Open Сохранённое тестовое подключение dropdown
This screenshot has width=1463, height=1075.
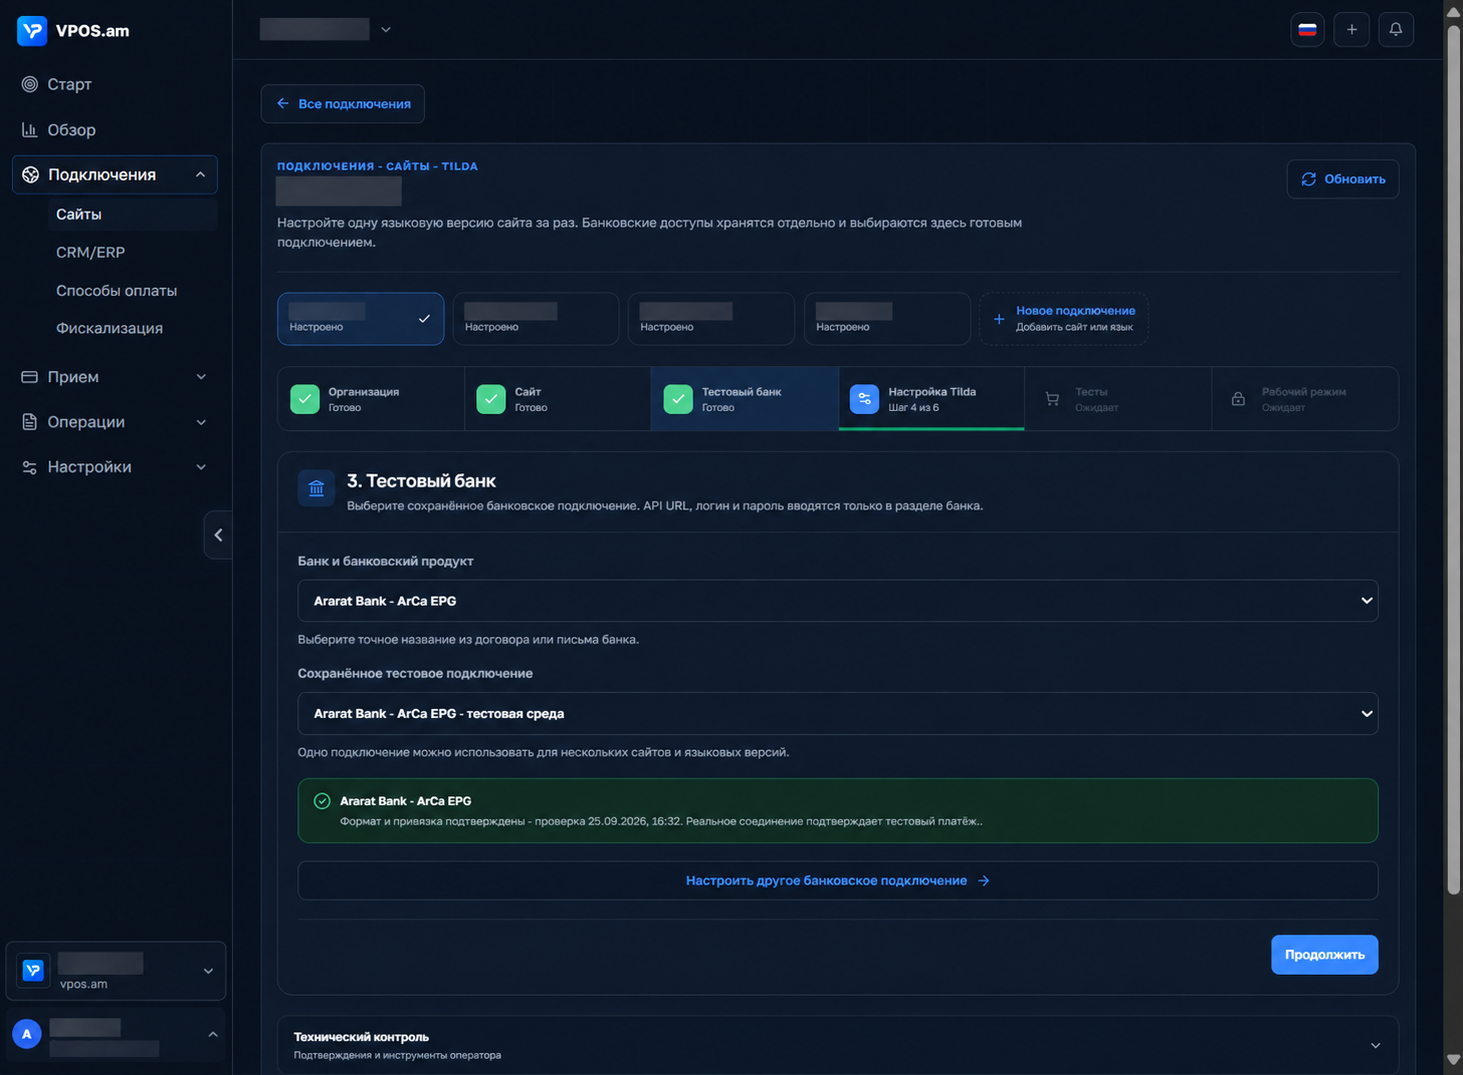click(838, 714)
